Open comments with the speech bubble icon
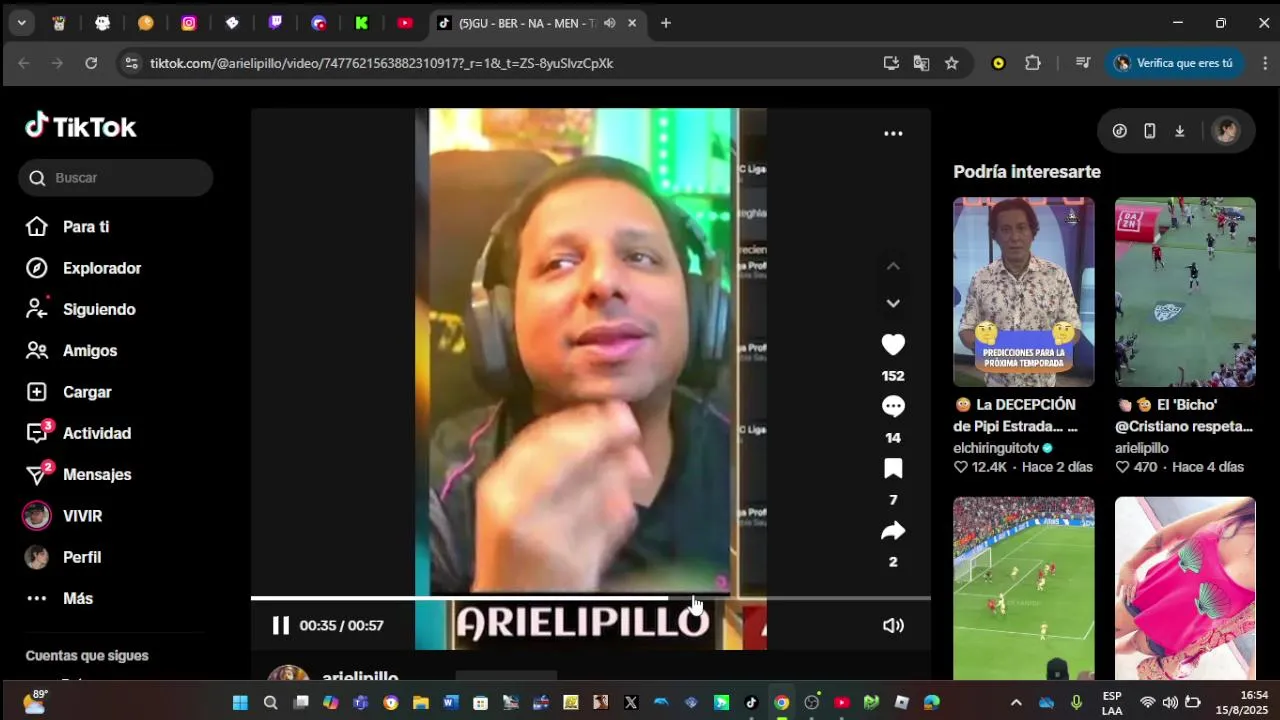 893,406
